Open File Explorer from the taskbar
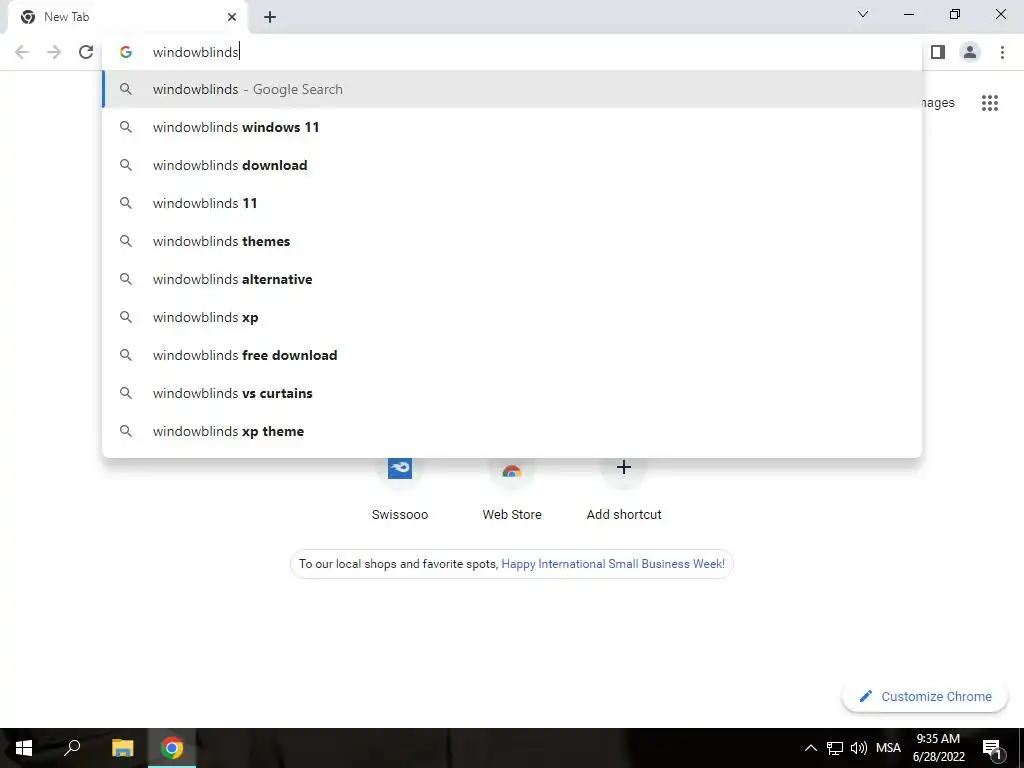Screen dimensions: 1024x768 [122, 748]
